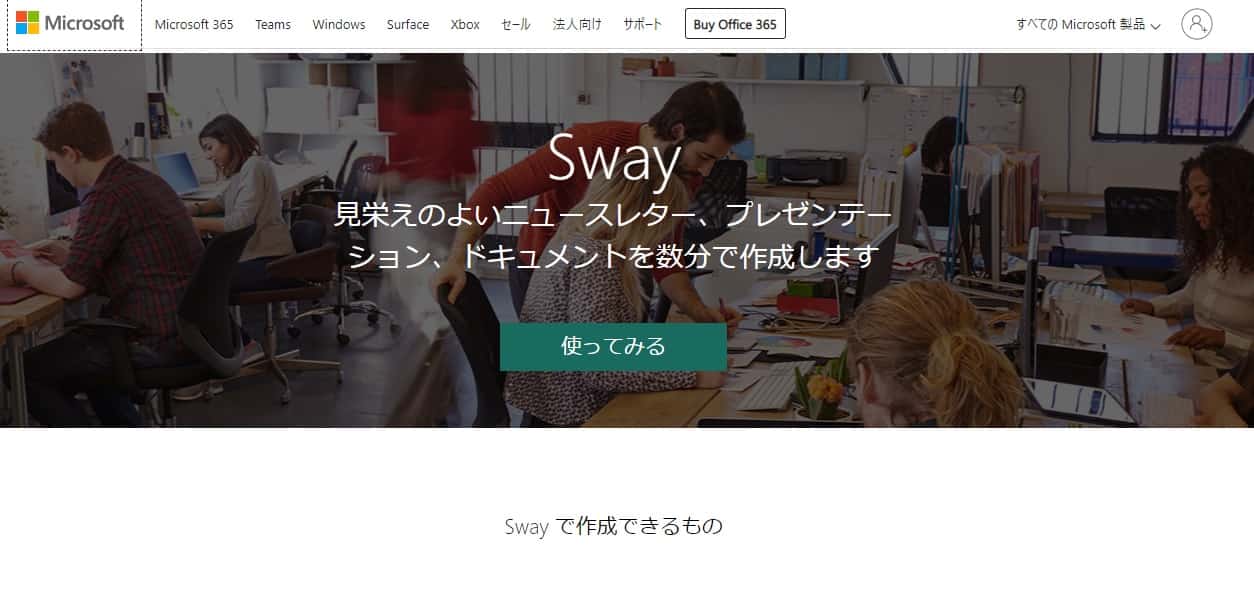
Task: Select Windows in the top navigation
Action: (339, 25)
